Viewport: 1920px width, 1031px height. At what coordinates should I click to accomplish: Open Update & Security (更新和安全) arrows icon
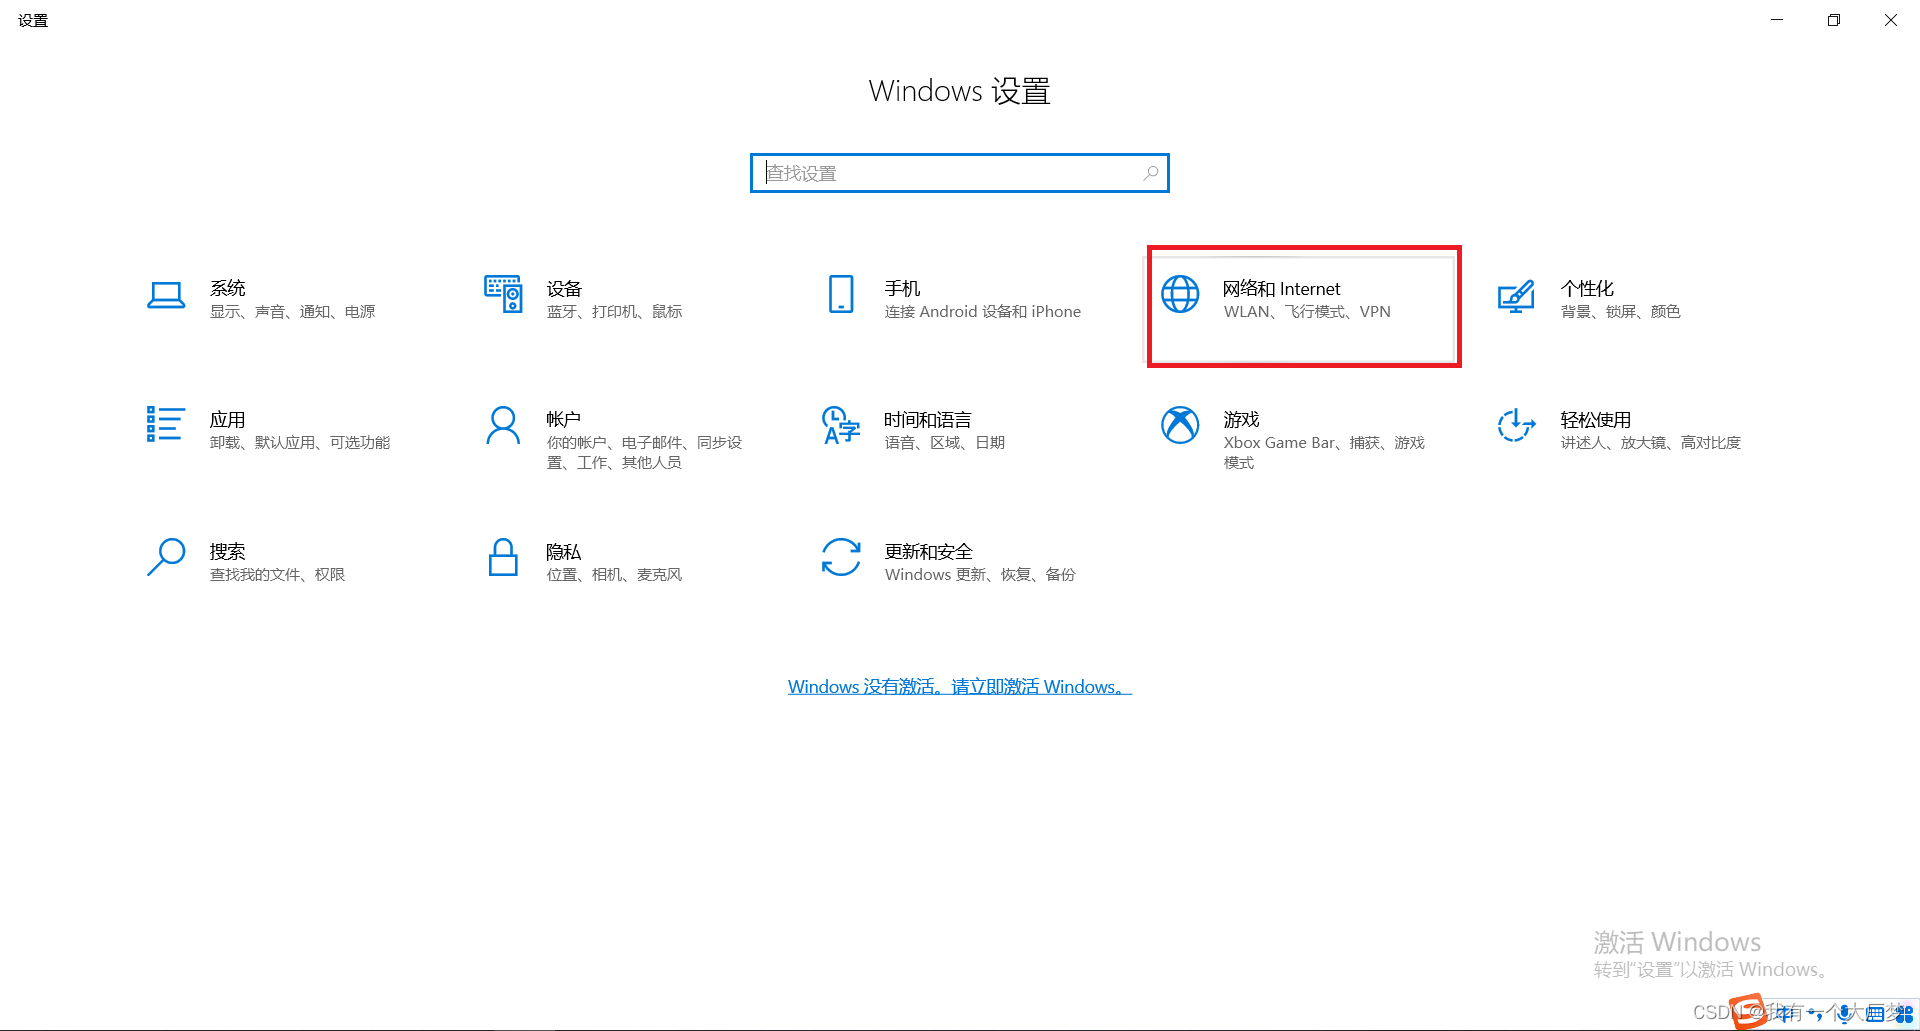pyautogui.click(x=841, y=557)
